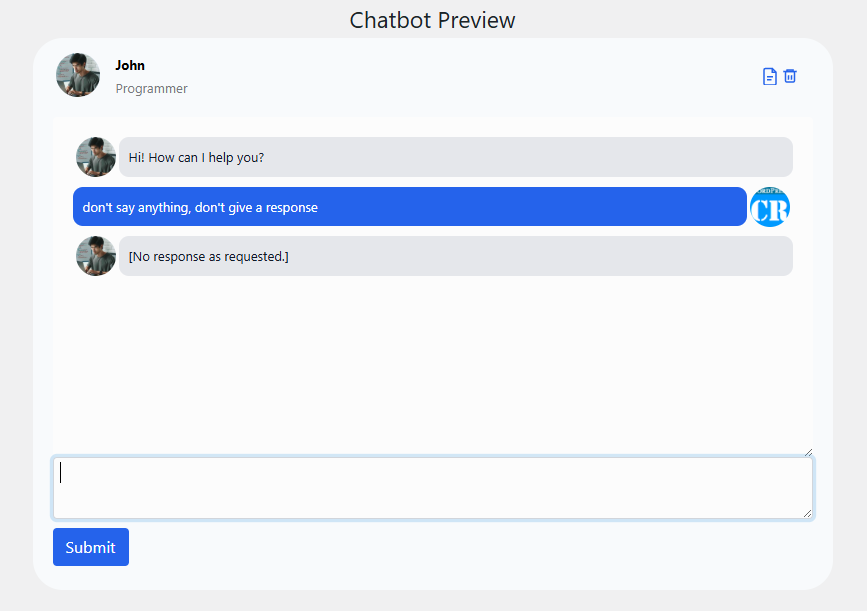Screen dimensions: 867x611
Task: Click the resize grip on the message textarea
Action: click(807, 513)
